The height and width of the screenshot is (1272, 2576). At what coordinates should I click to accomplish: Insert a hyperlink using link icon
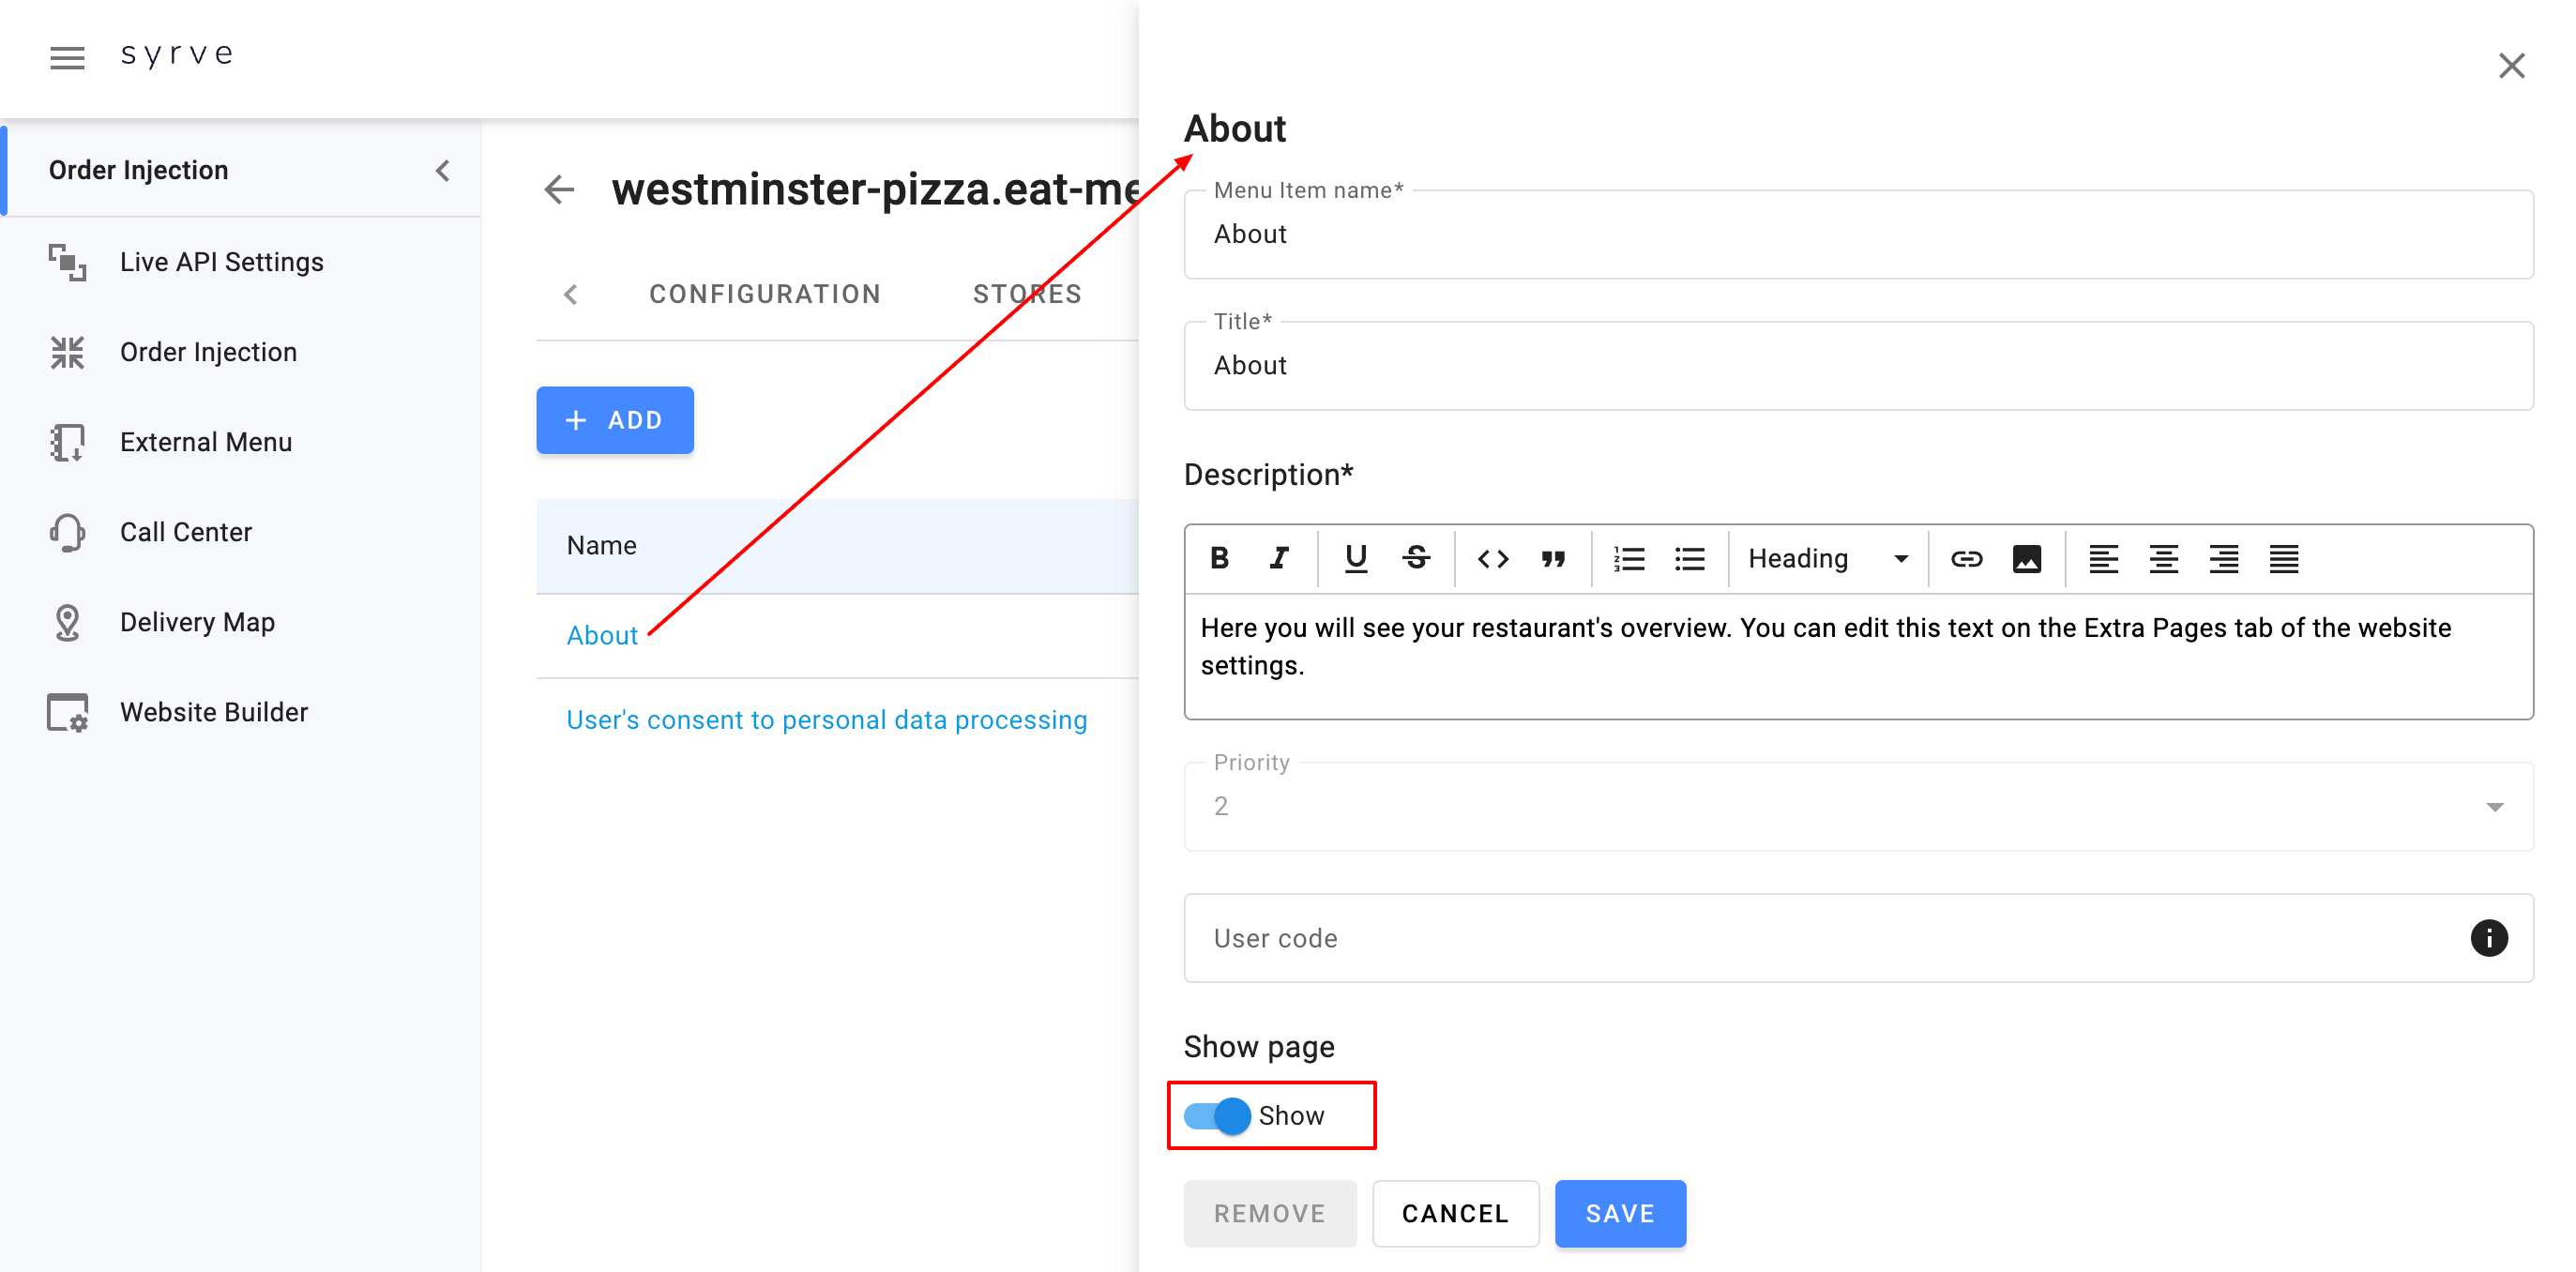tap(1966, 558)
